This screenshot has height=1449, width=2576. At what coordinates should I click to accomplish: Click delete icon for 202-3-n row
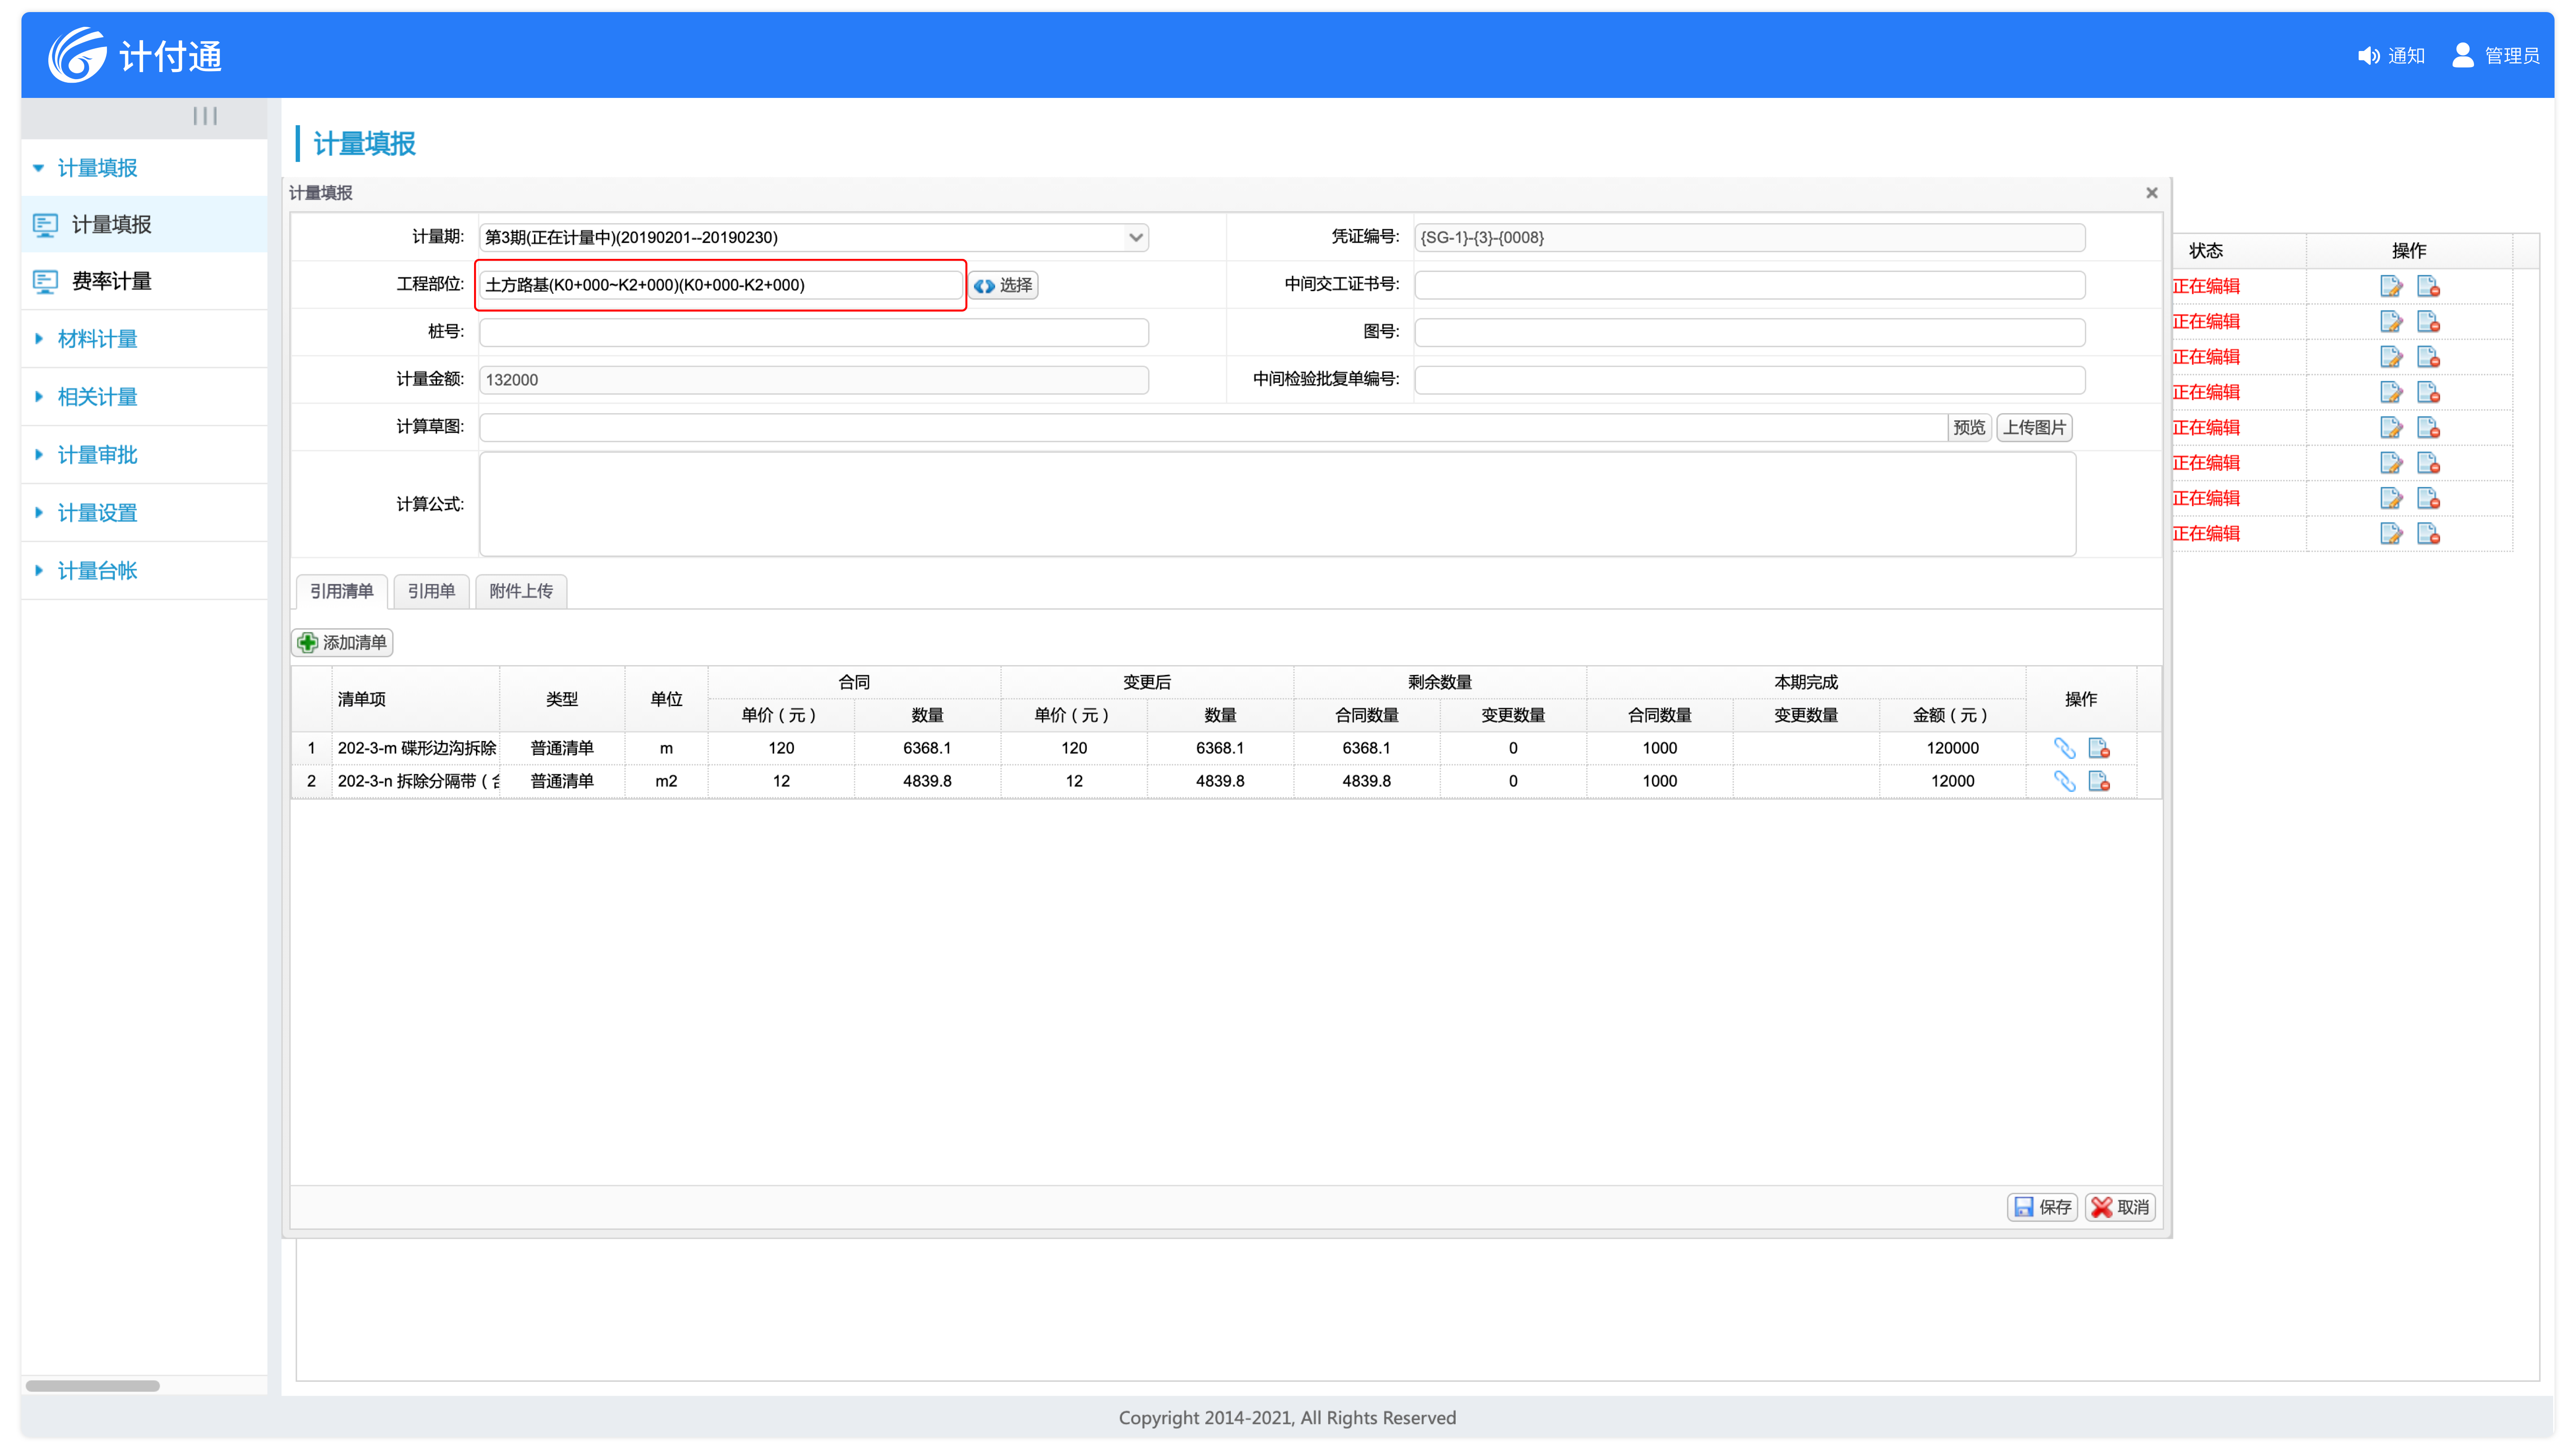point(2099,781)
